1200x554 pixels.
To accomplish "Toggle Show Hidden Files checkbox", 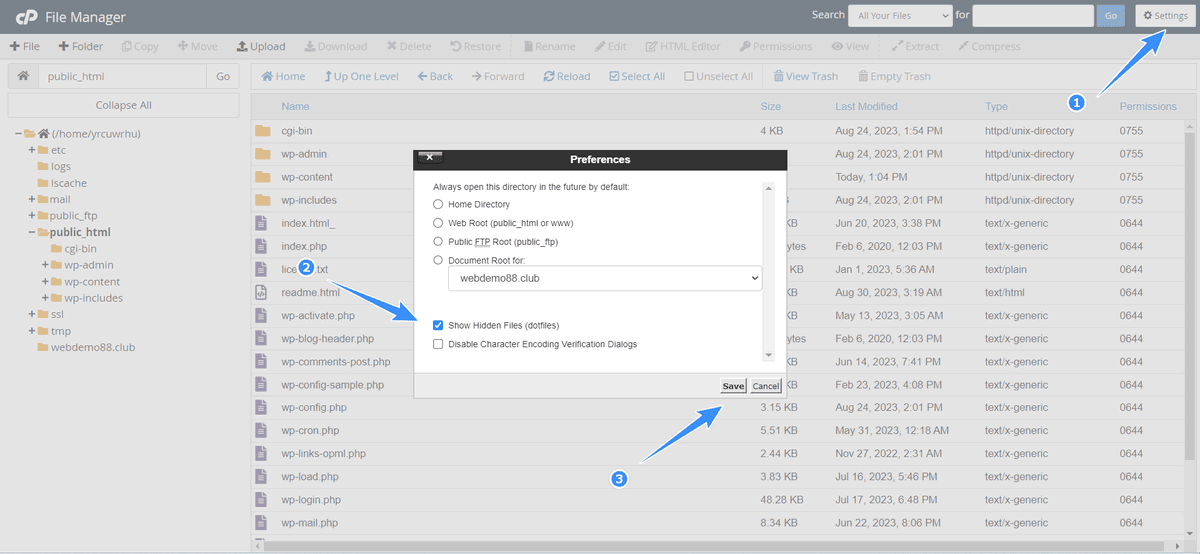I will (x=438, y=325).
